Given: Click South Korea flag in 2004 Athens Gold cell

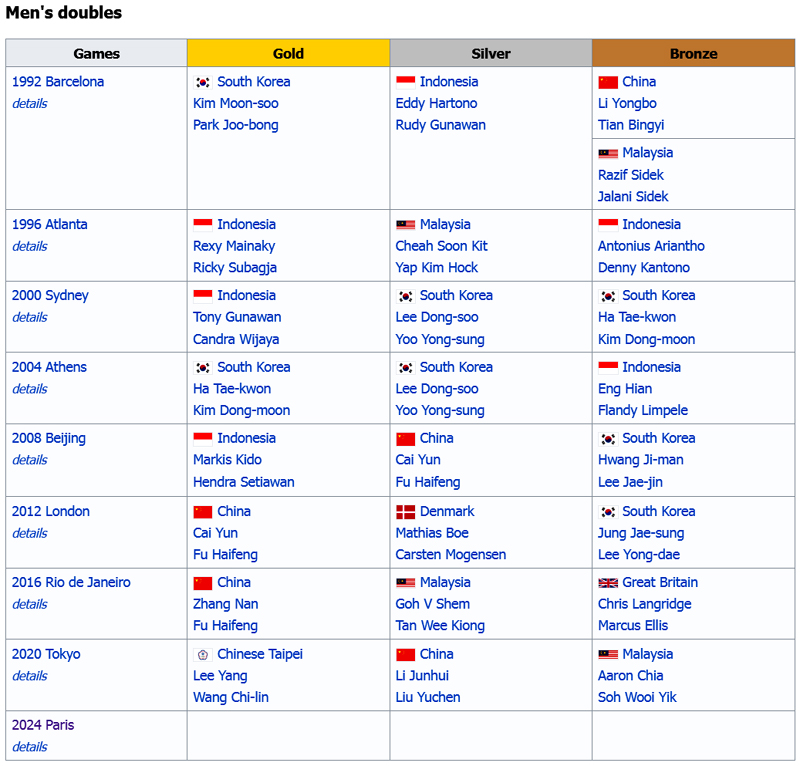Looking at the screenshot, I should point(203,367).
